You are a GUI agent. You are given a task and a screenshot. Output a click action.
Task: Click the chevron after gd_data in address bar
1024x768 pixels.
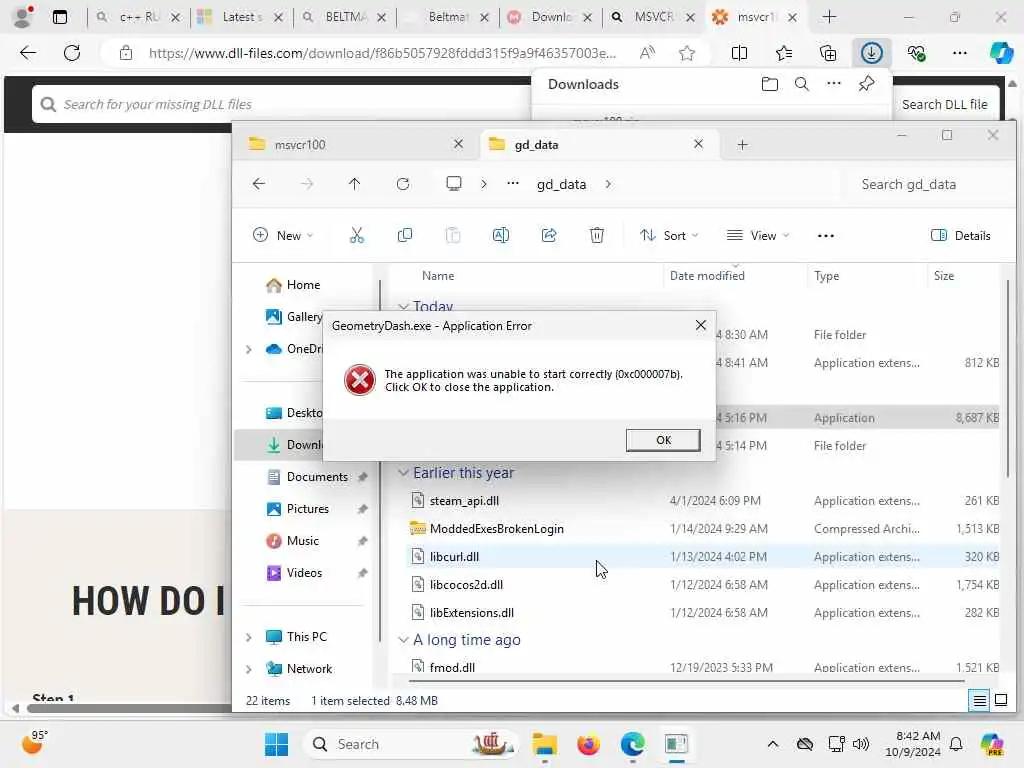(608, 184)
